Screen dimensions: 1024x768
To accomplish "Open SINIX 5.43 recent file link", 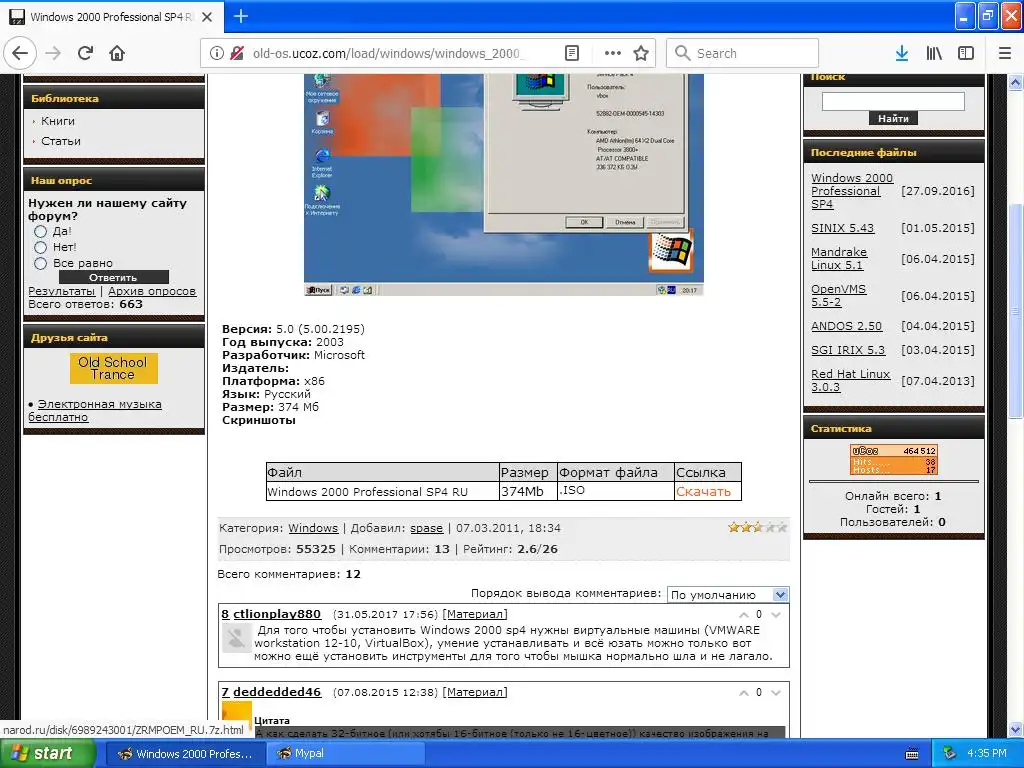I will click(x=842, y=228).
